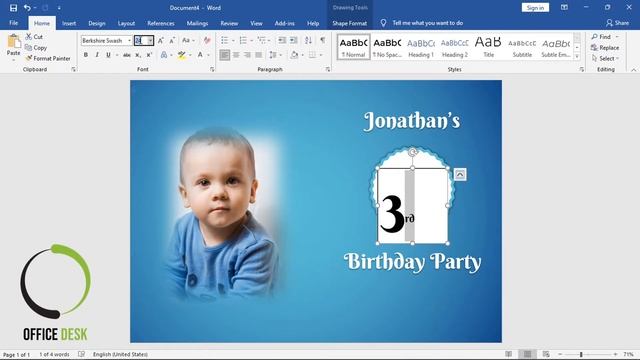Open the Font dialog launcher

212,70
